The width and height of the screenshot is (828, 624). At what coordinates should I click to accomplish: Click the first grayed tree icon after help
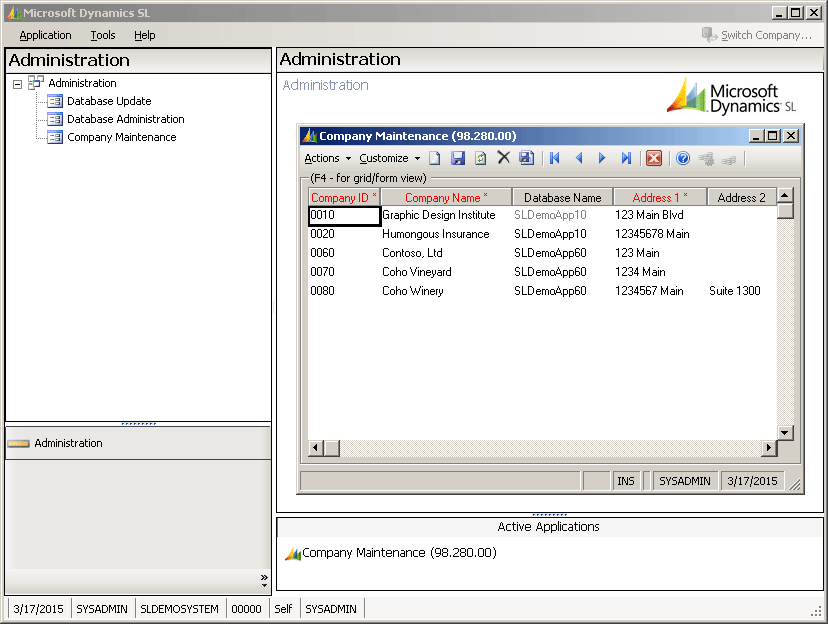(x=706, y=158)
